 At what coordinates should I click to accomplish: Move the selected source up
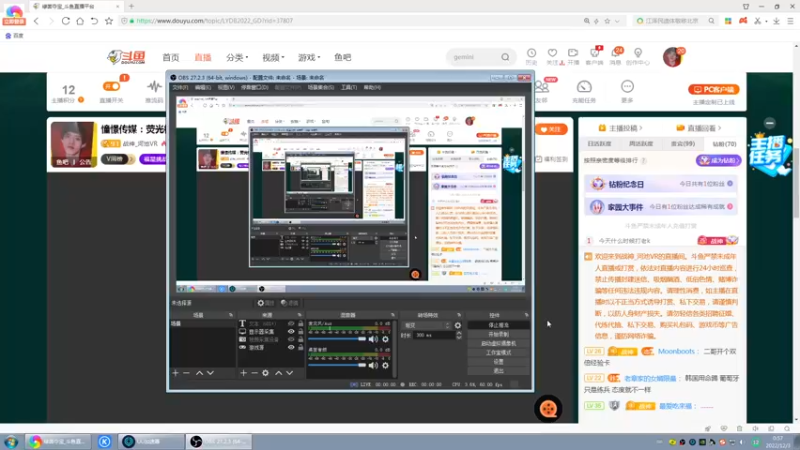pyautogui.click(x=279, y=373)
